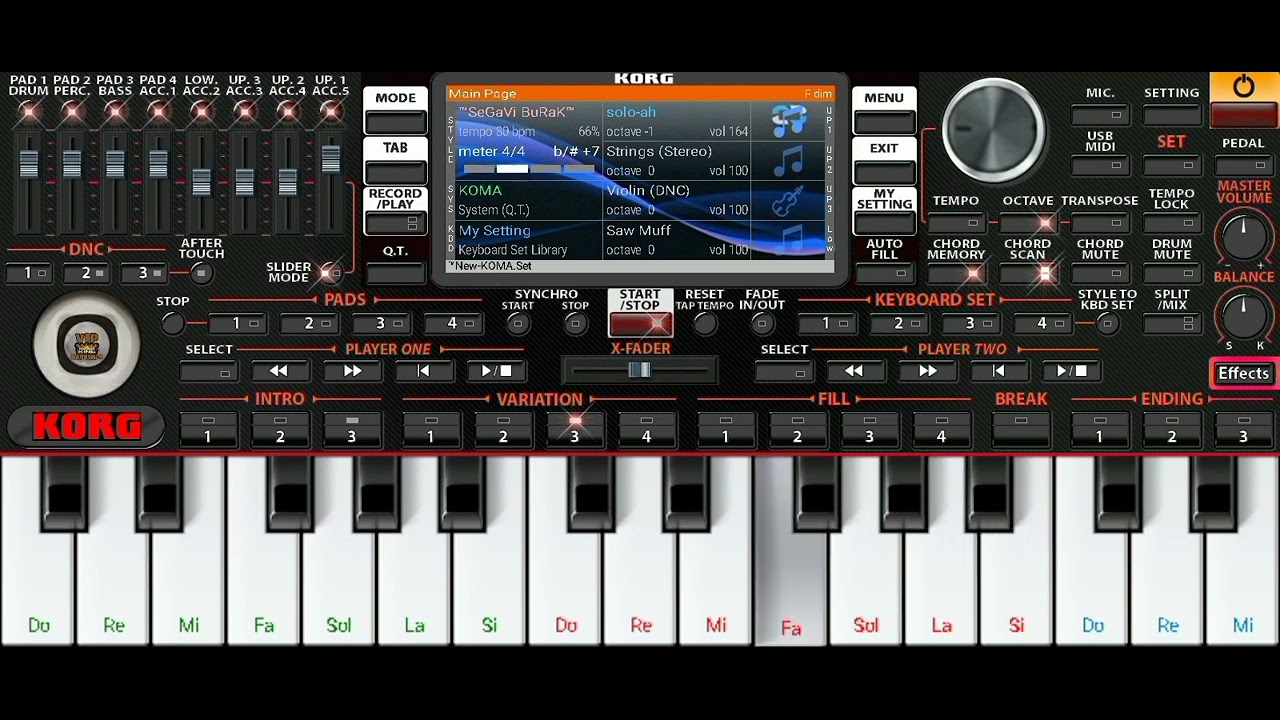Screen dimensions: 1280x720
Task: Toggle Chord Scan
Action: tap(1028, 273)
